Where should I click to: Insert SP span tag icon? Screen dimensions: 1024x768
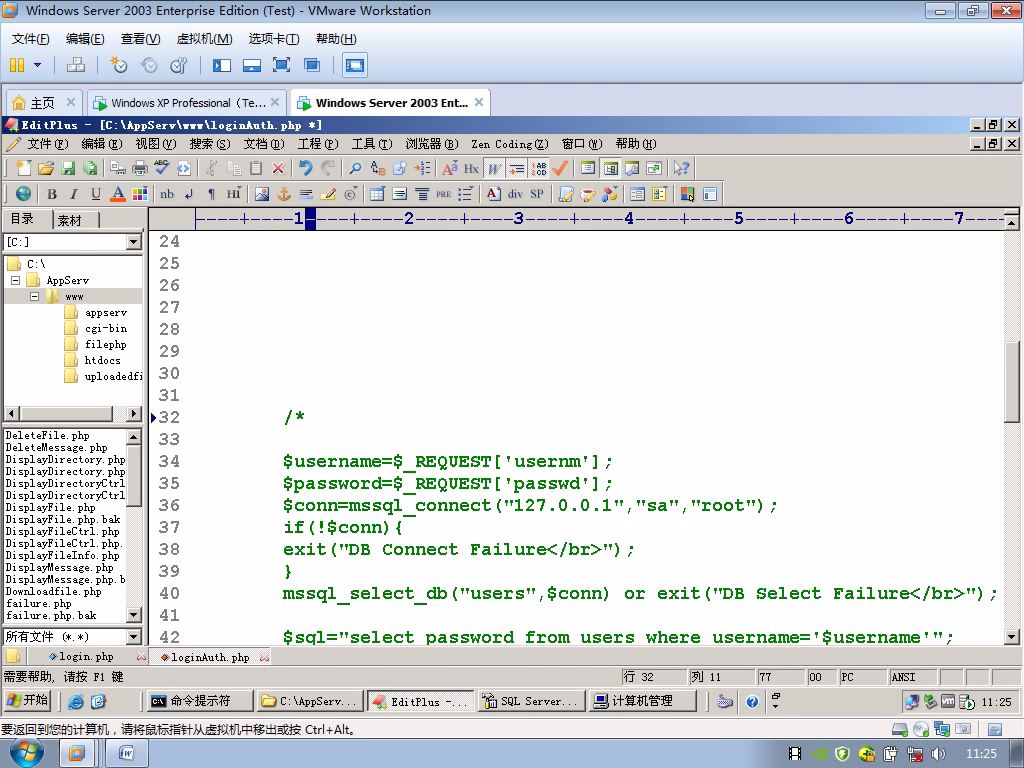pos(537,193)
